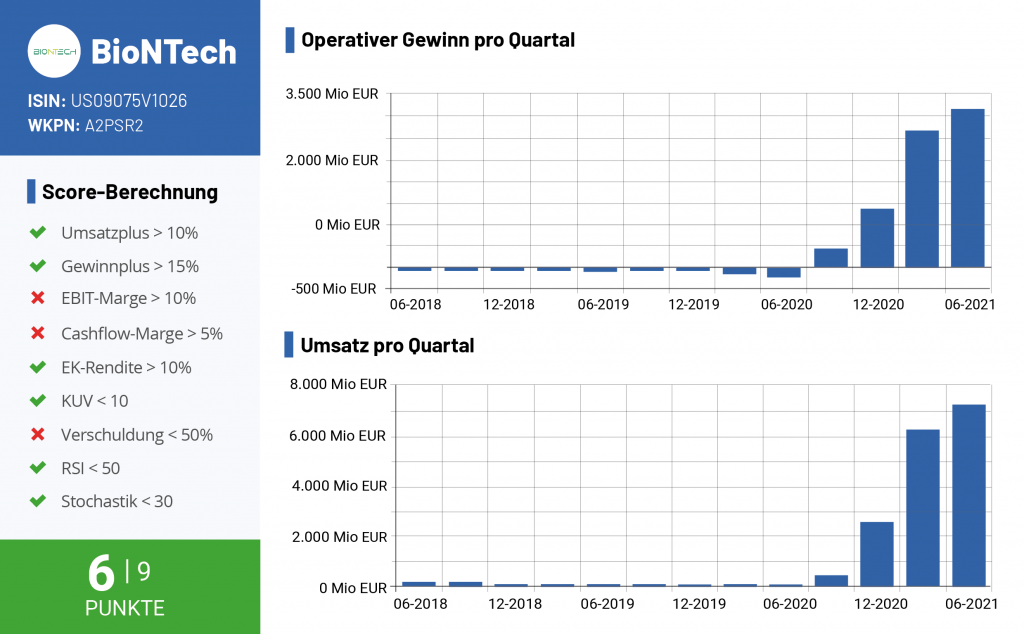Select the 12-2020 bar in the Umsatz chart
Screen dimensions: 1024x634
tap(877, 554)
